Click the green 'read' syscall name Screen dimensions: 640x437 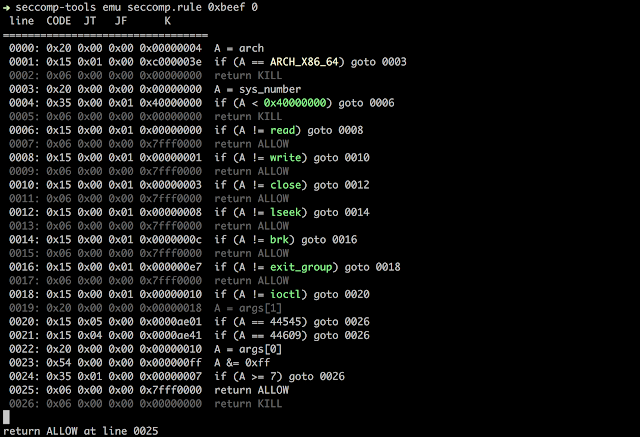point(282,130)
